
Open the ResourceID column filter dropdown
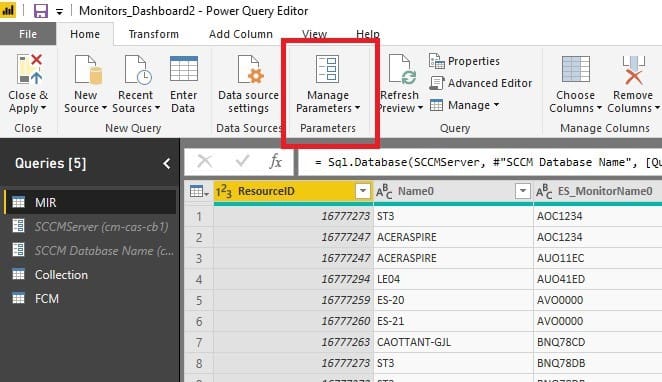[x=362, y=191]
